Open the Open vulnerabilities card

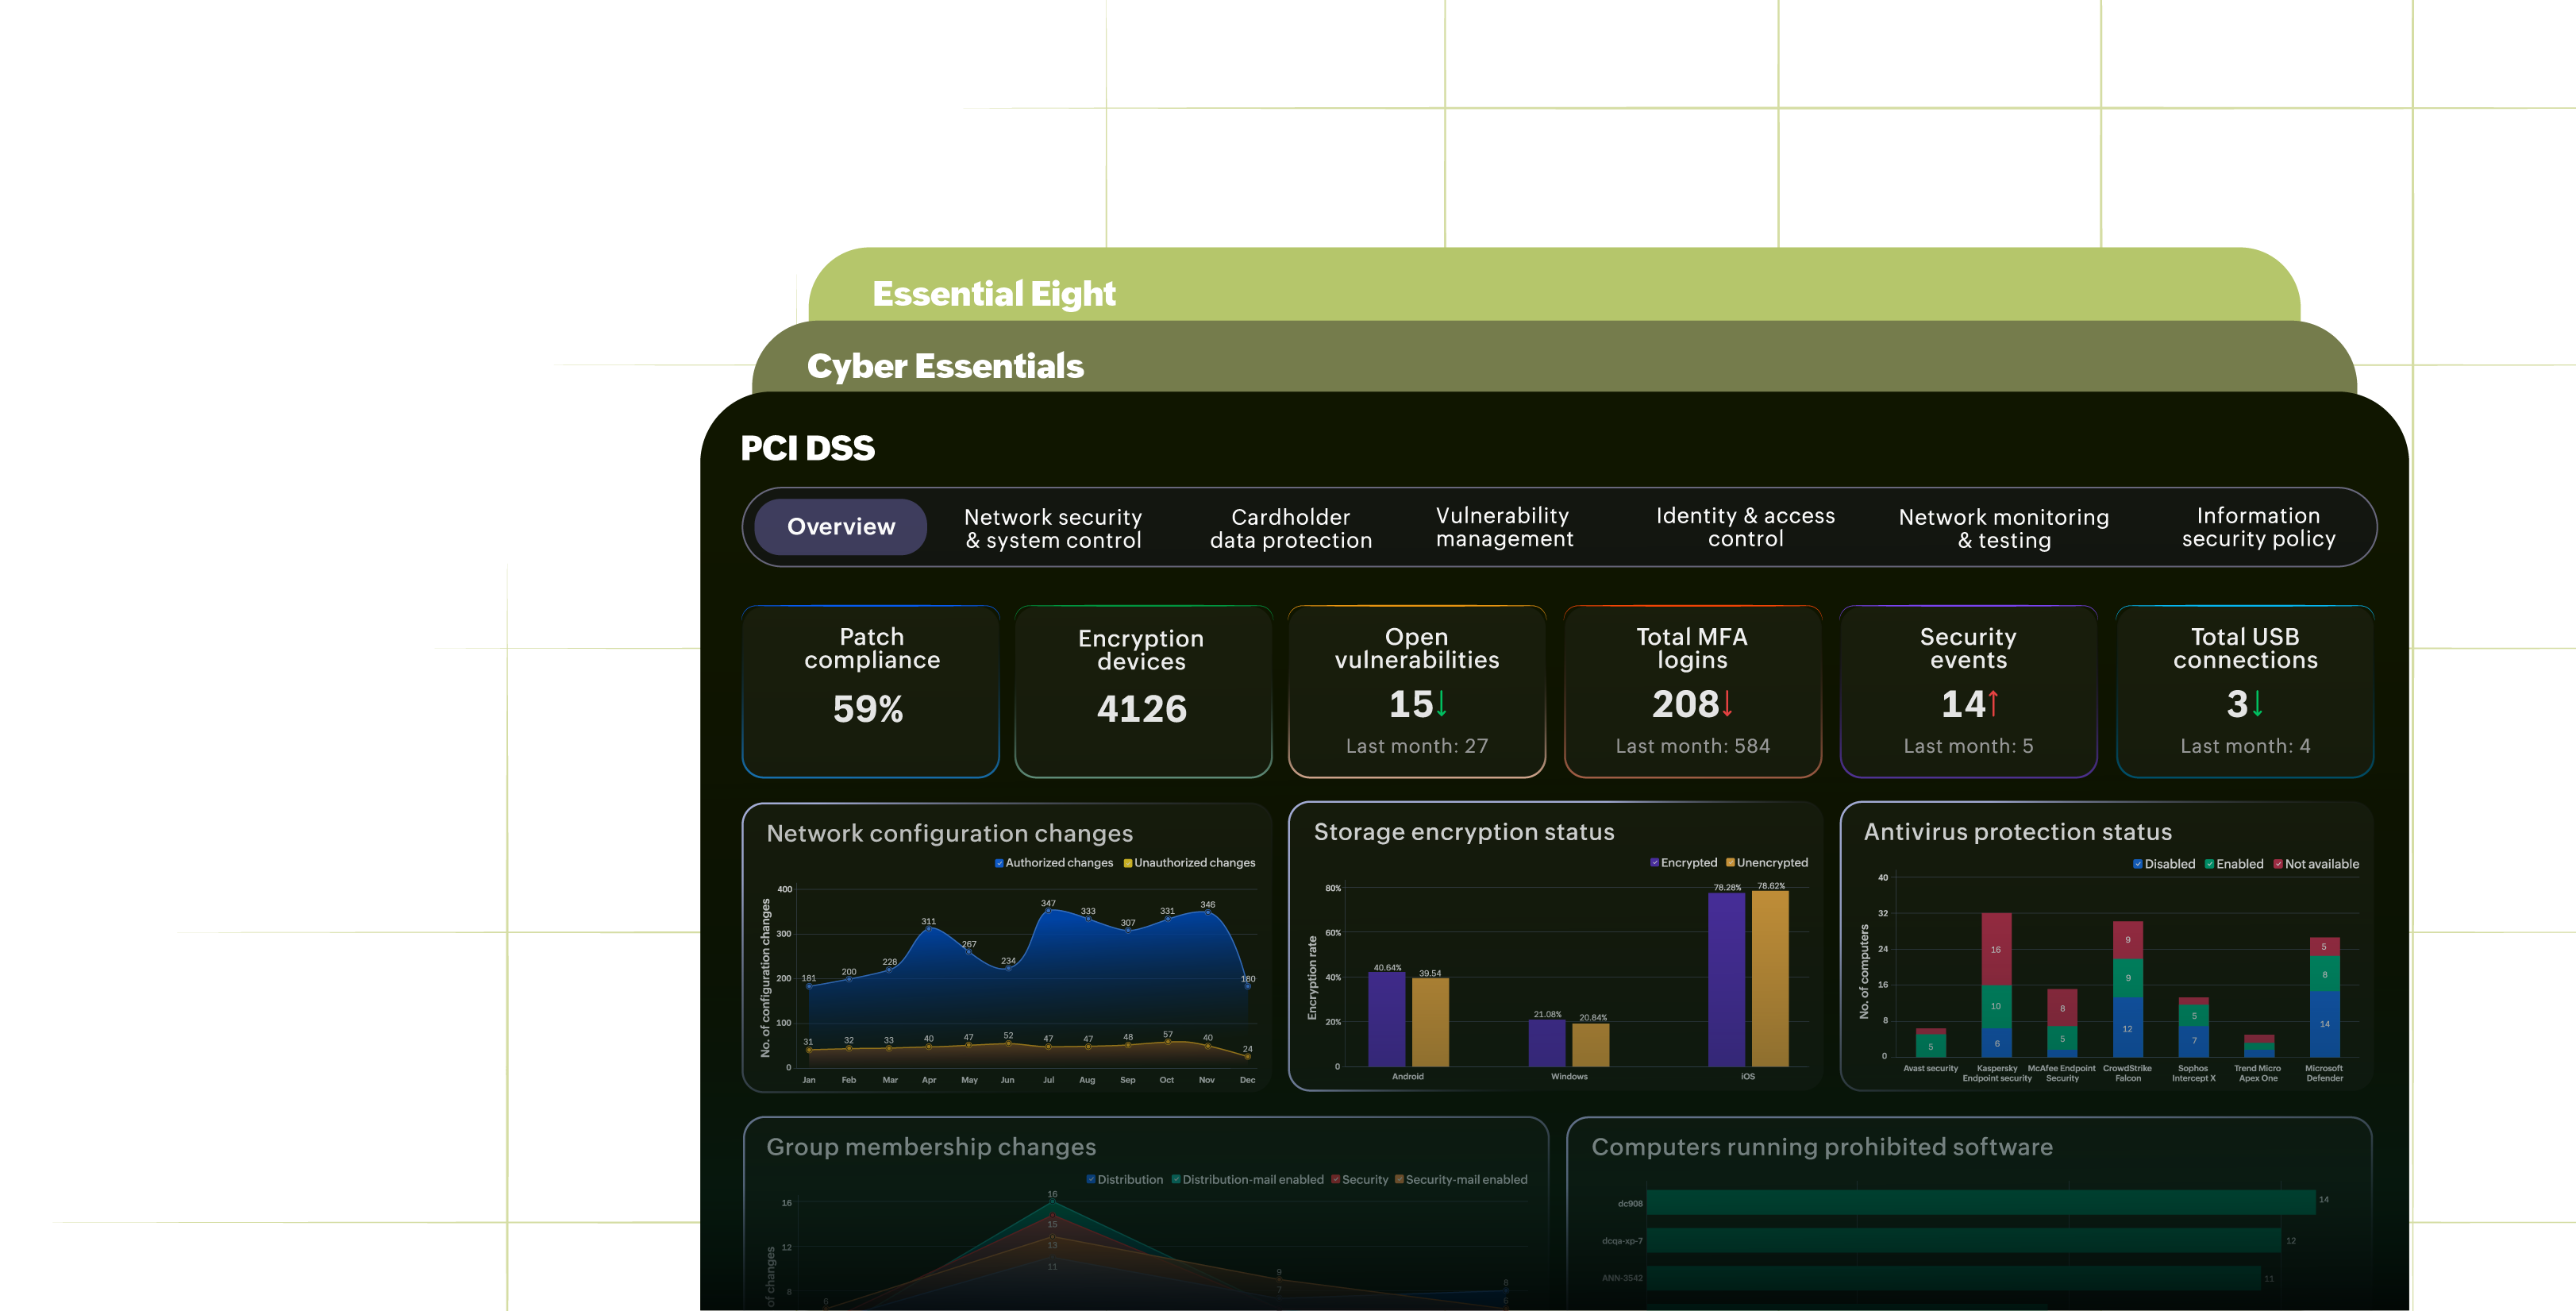pos(1417,691)
